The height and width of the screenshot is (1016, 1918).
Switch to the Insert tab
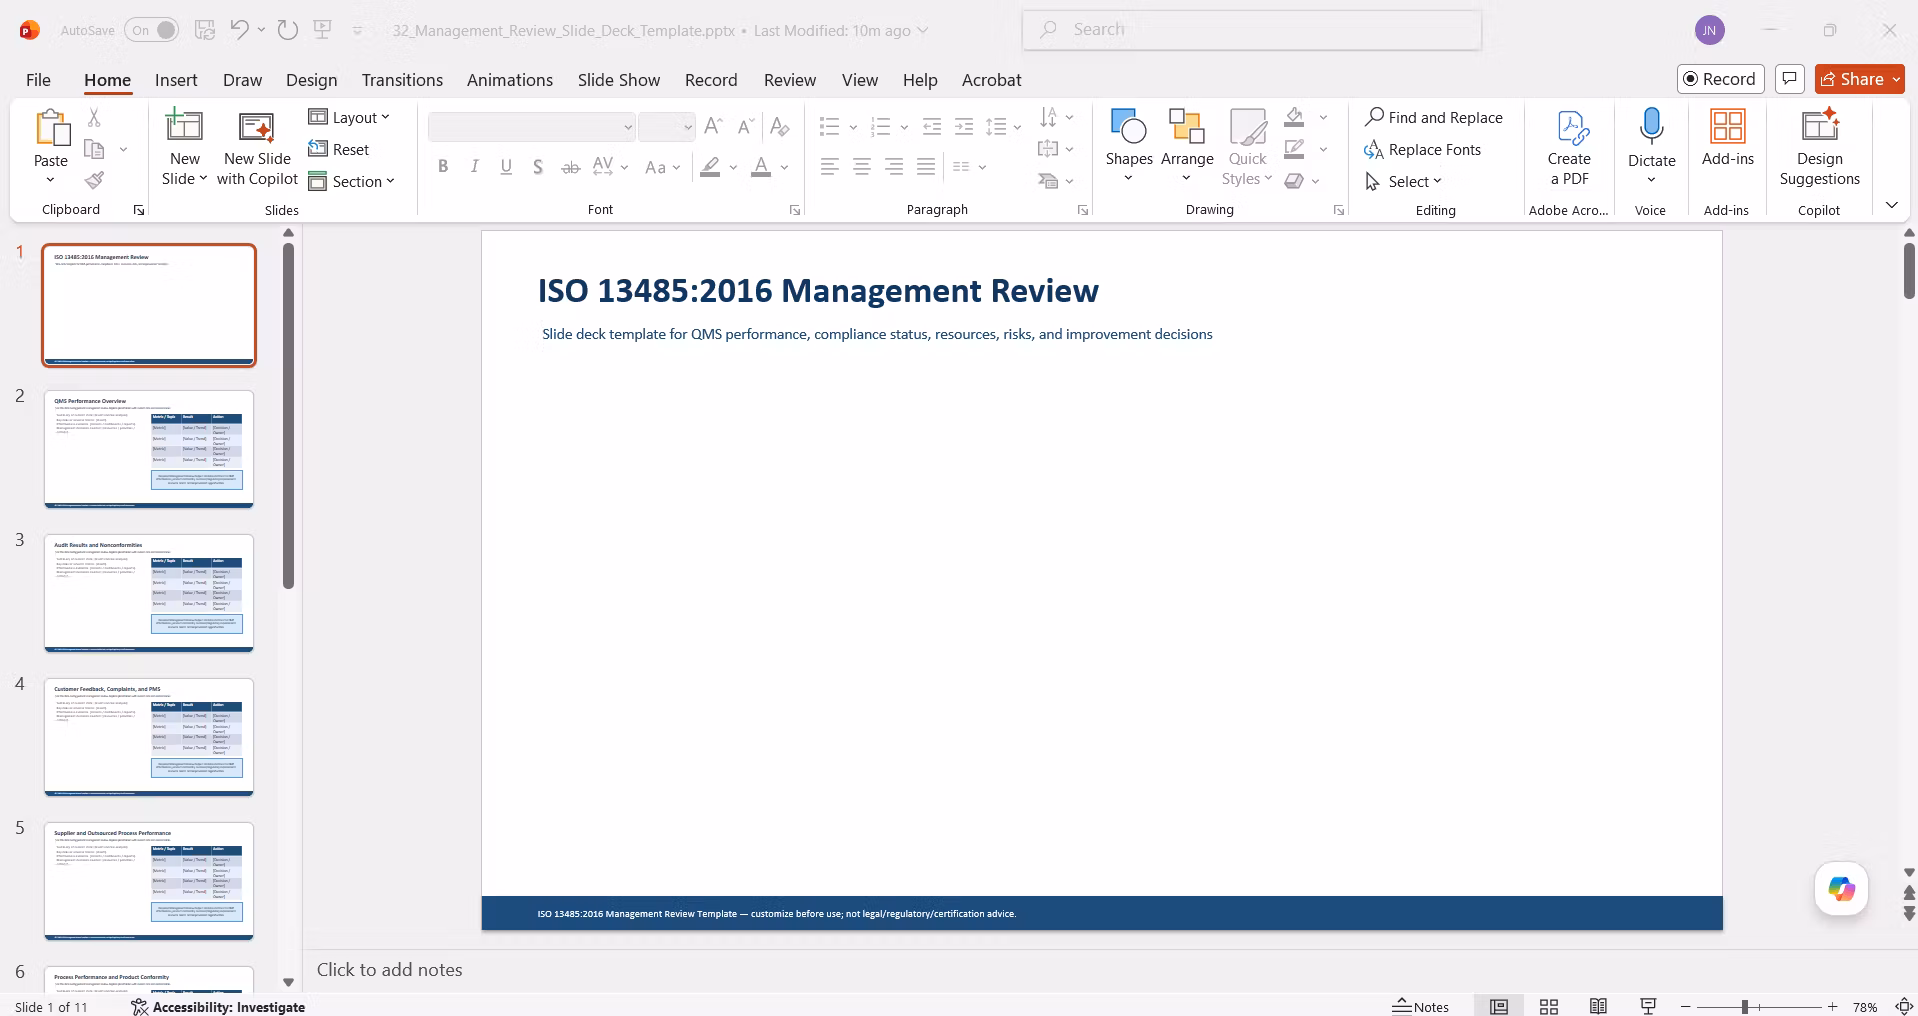[176, 80]
